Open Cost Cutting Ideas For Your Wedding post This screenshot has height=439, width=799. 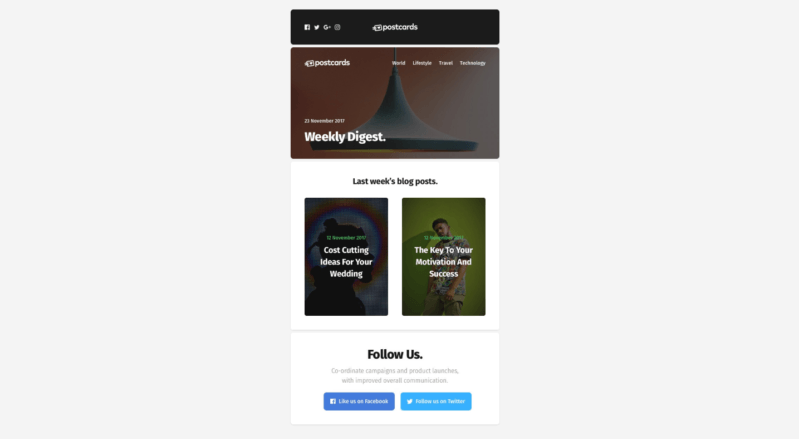[x=346, y=262]
